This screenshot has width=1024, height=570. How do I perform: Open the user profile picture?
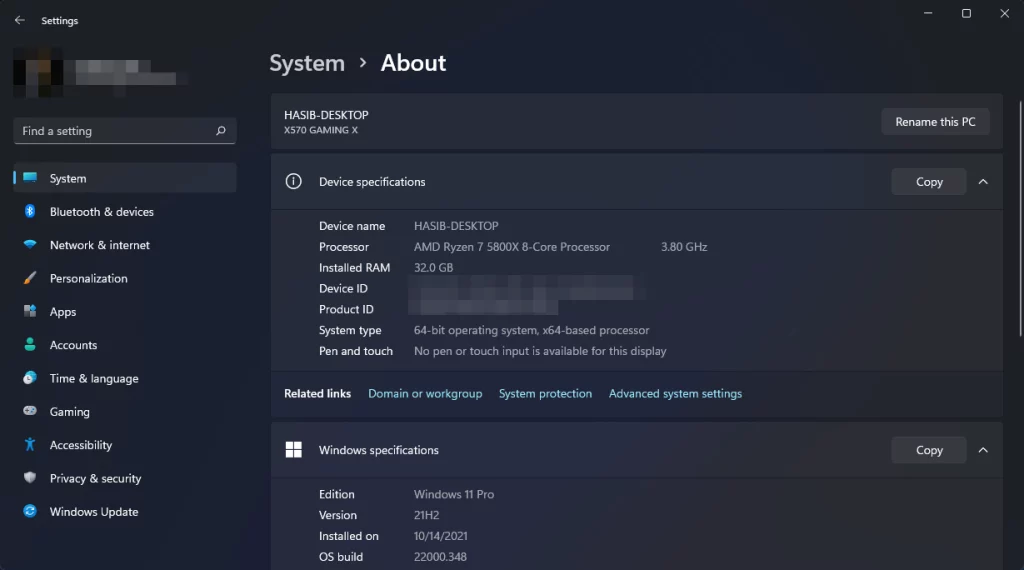coord(38,72)
